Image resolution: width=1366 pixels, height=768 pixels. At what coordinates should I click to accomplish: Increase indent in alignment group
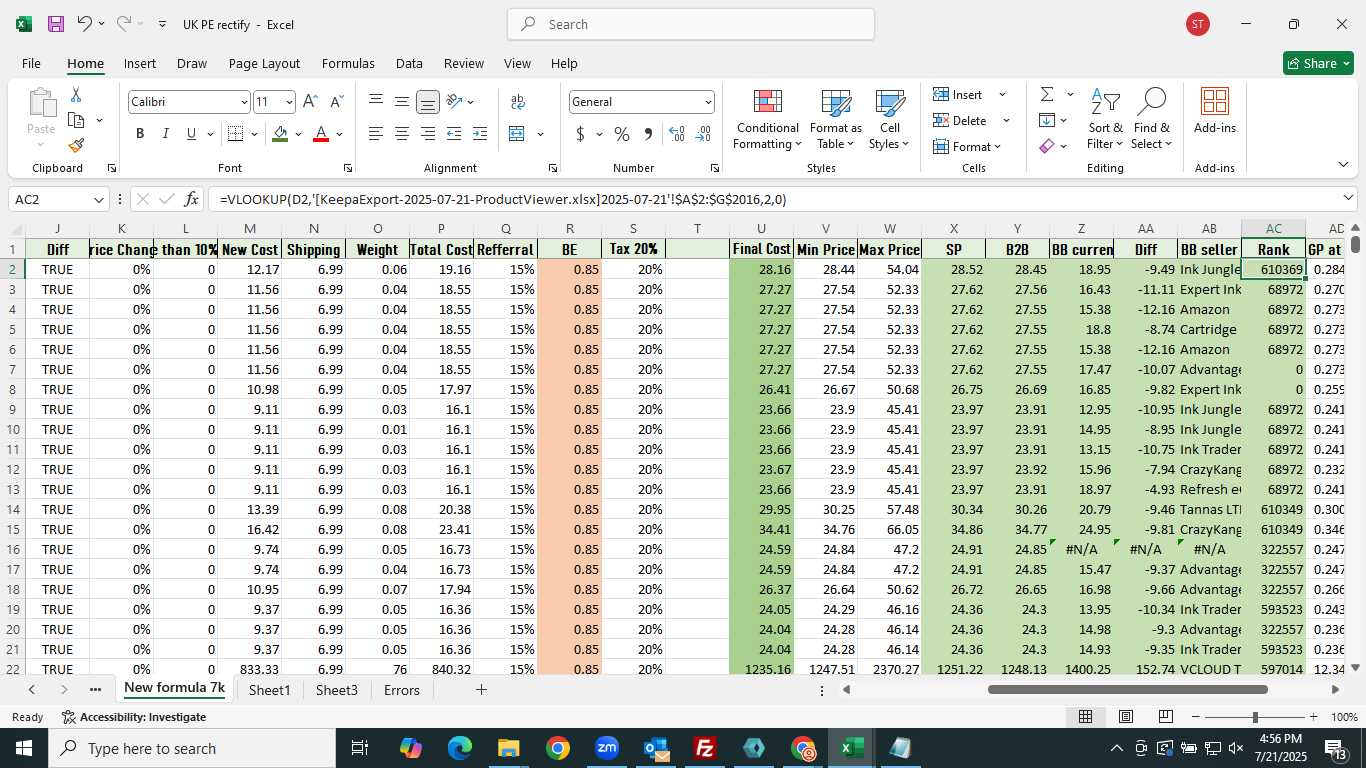480,134
